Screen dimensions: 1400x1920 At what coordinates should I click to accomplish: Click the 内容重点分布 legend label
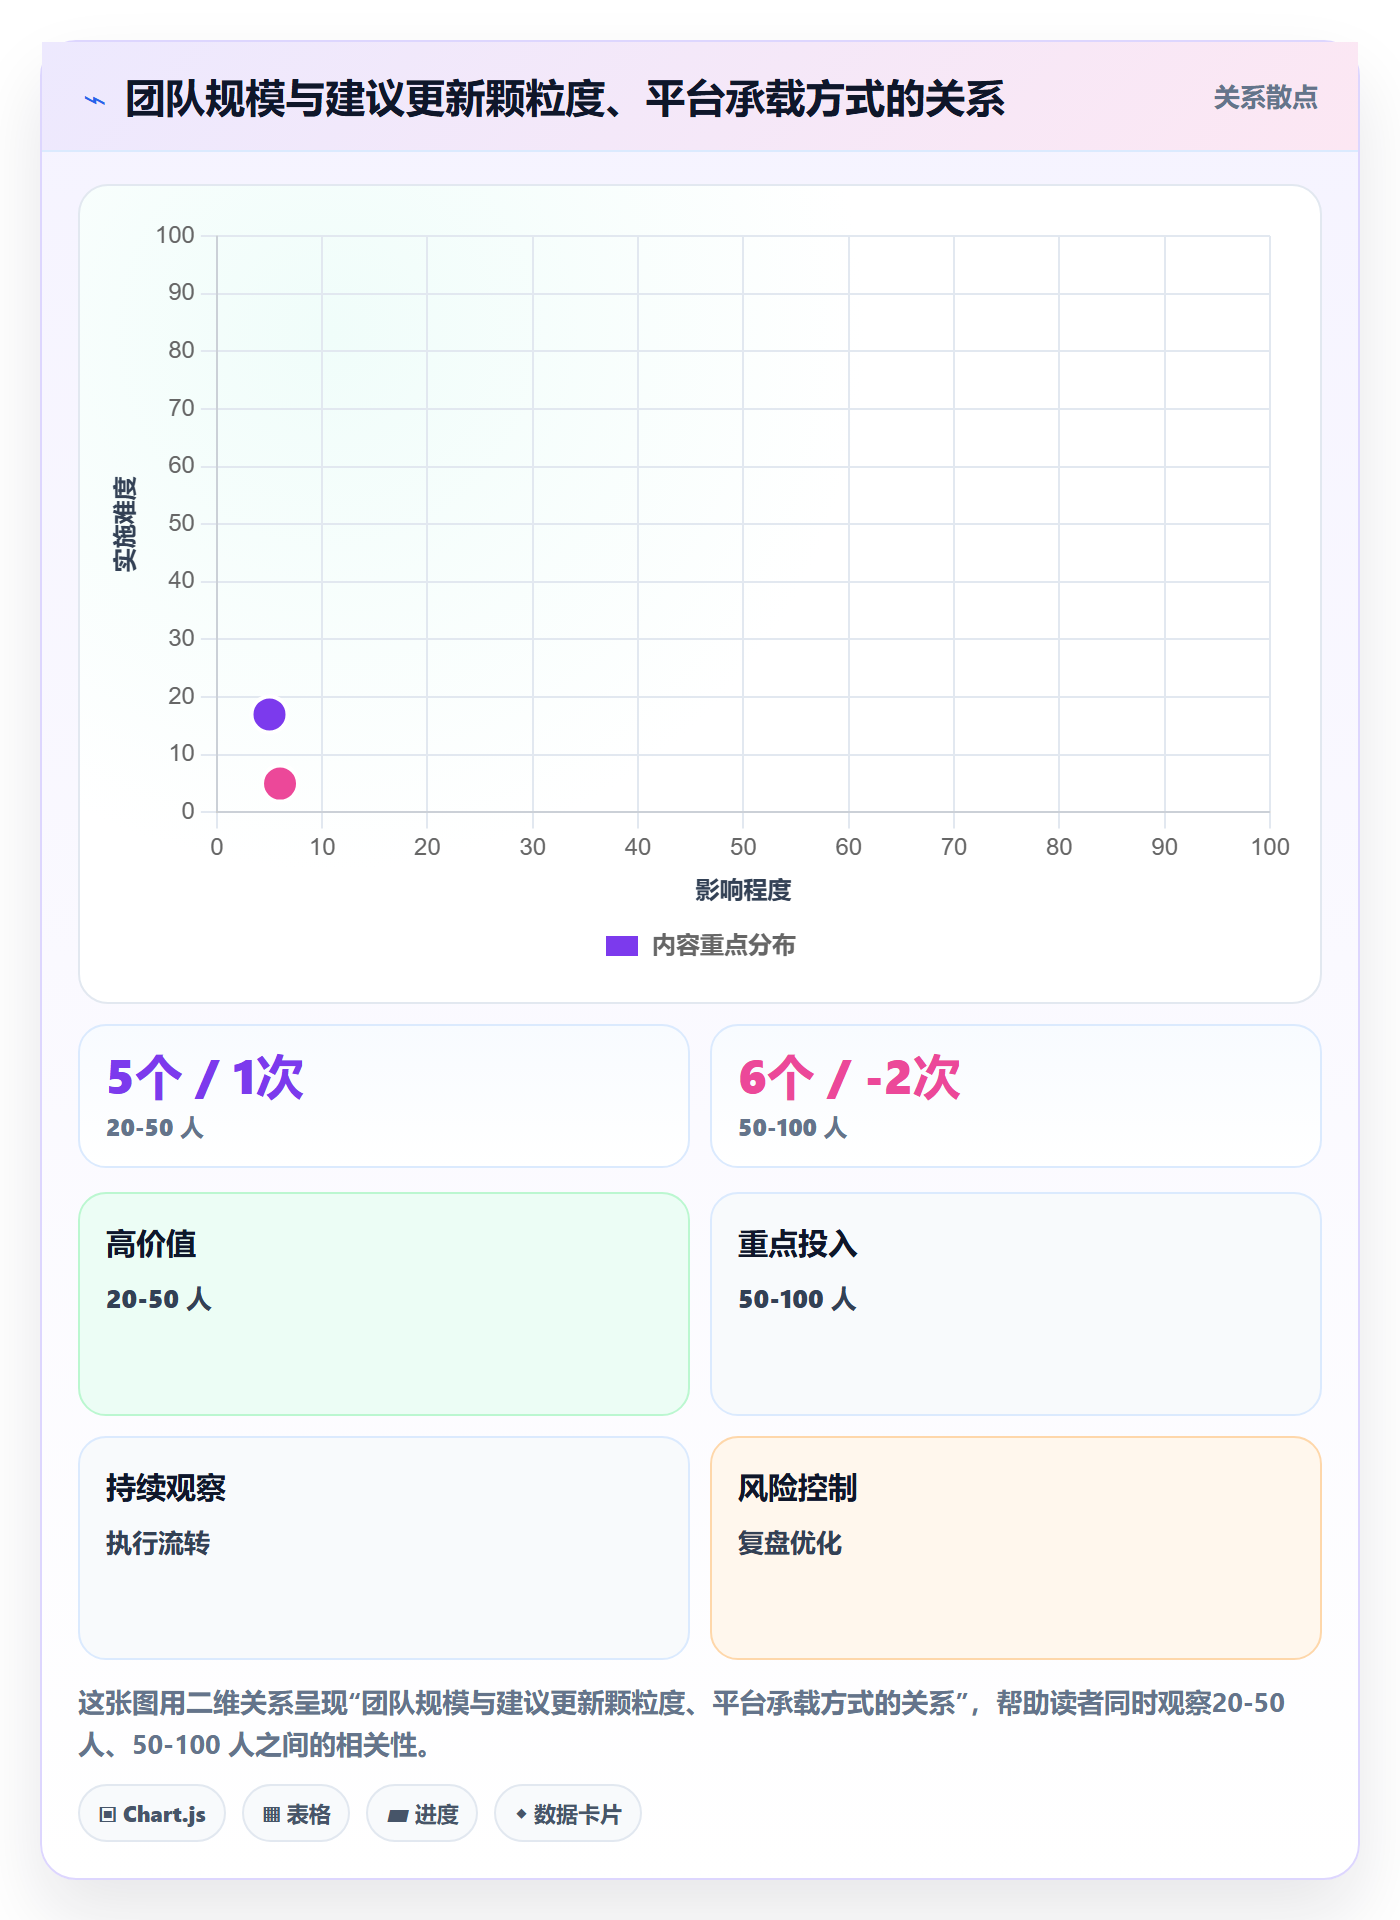(x=723, y=946)
